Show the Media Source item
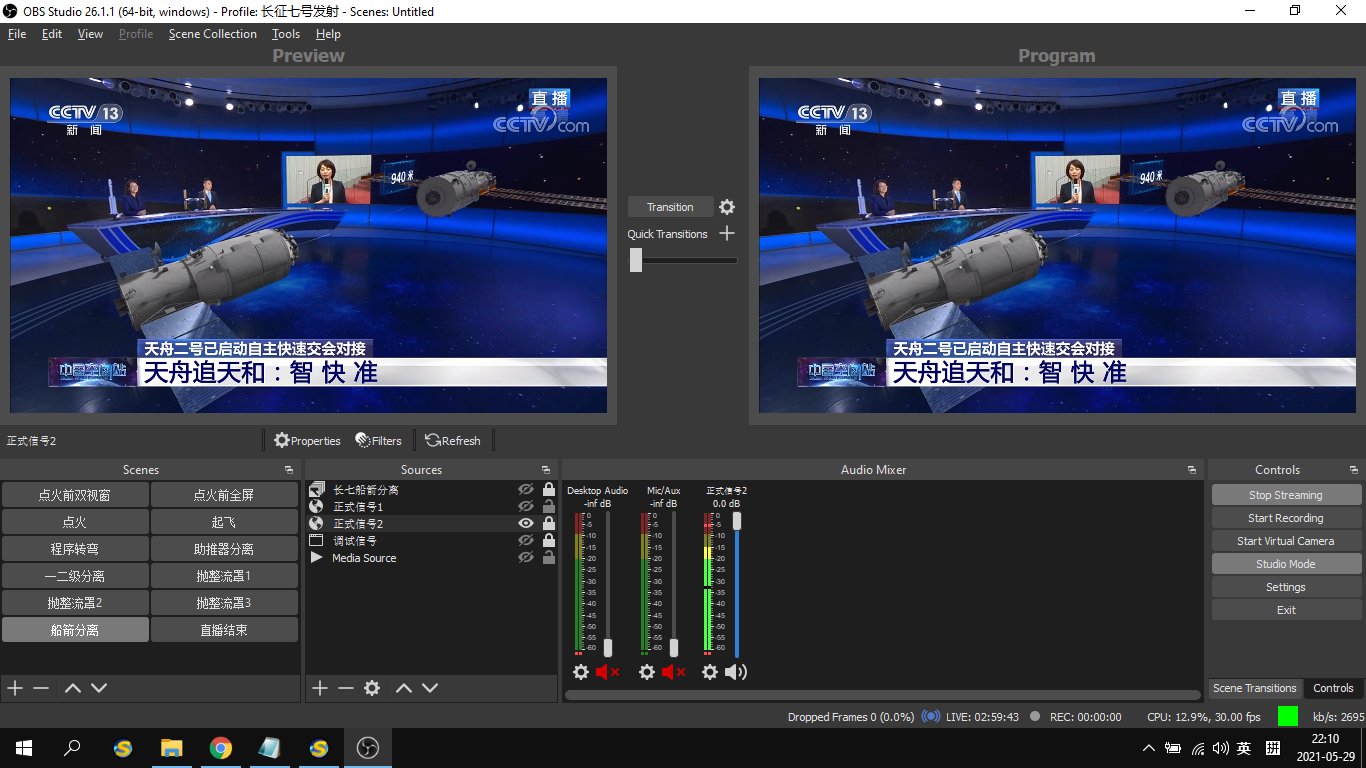This screenshot has width=1366, height=768. tap(526, 558)
